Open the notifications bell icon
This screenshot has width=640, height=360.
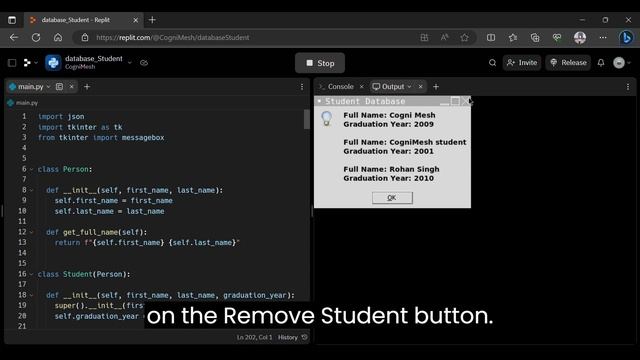coord(601,63)
